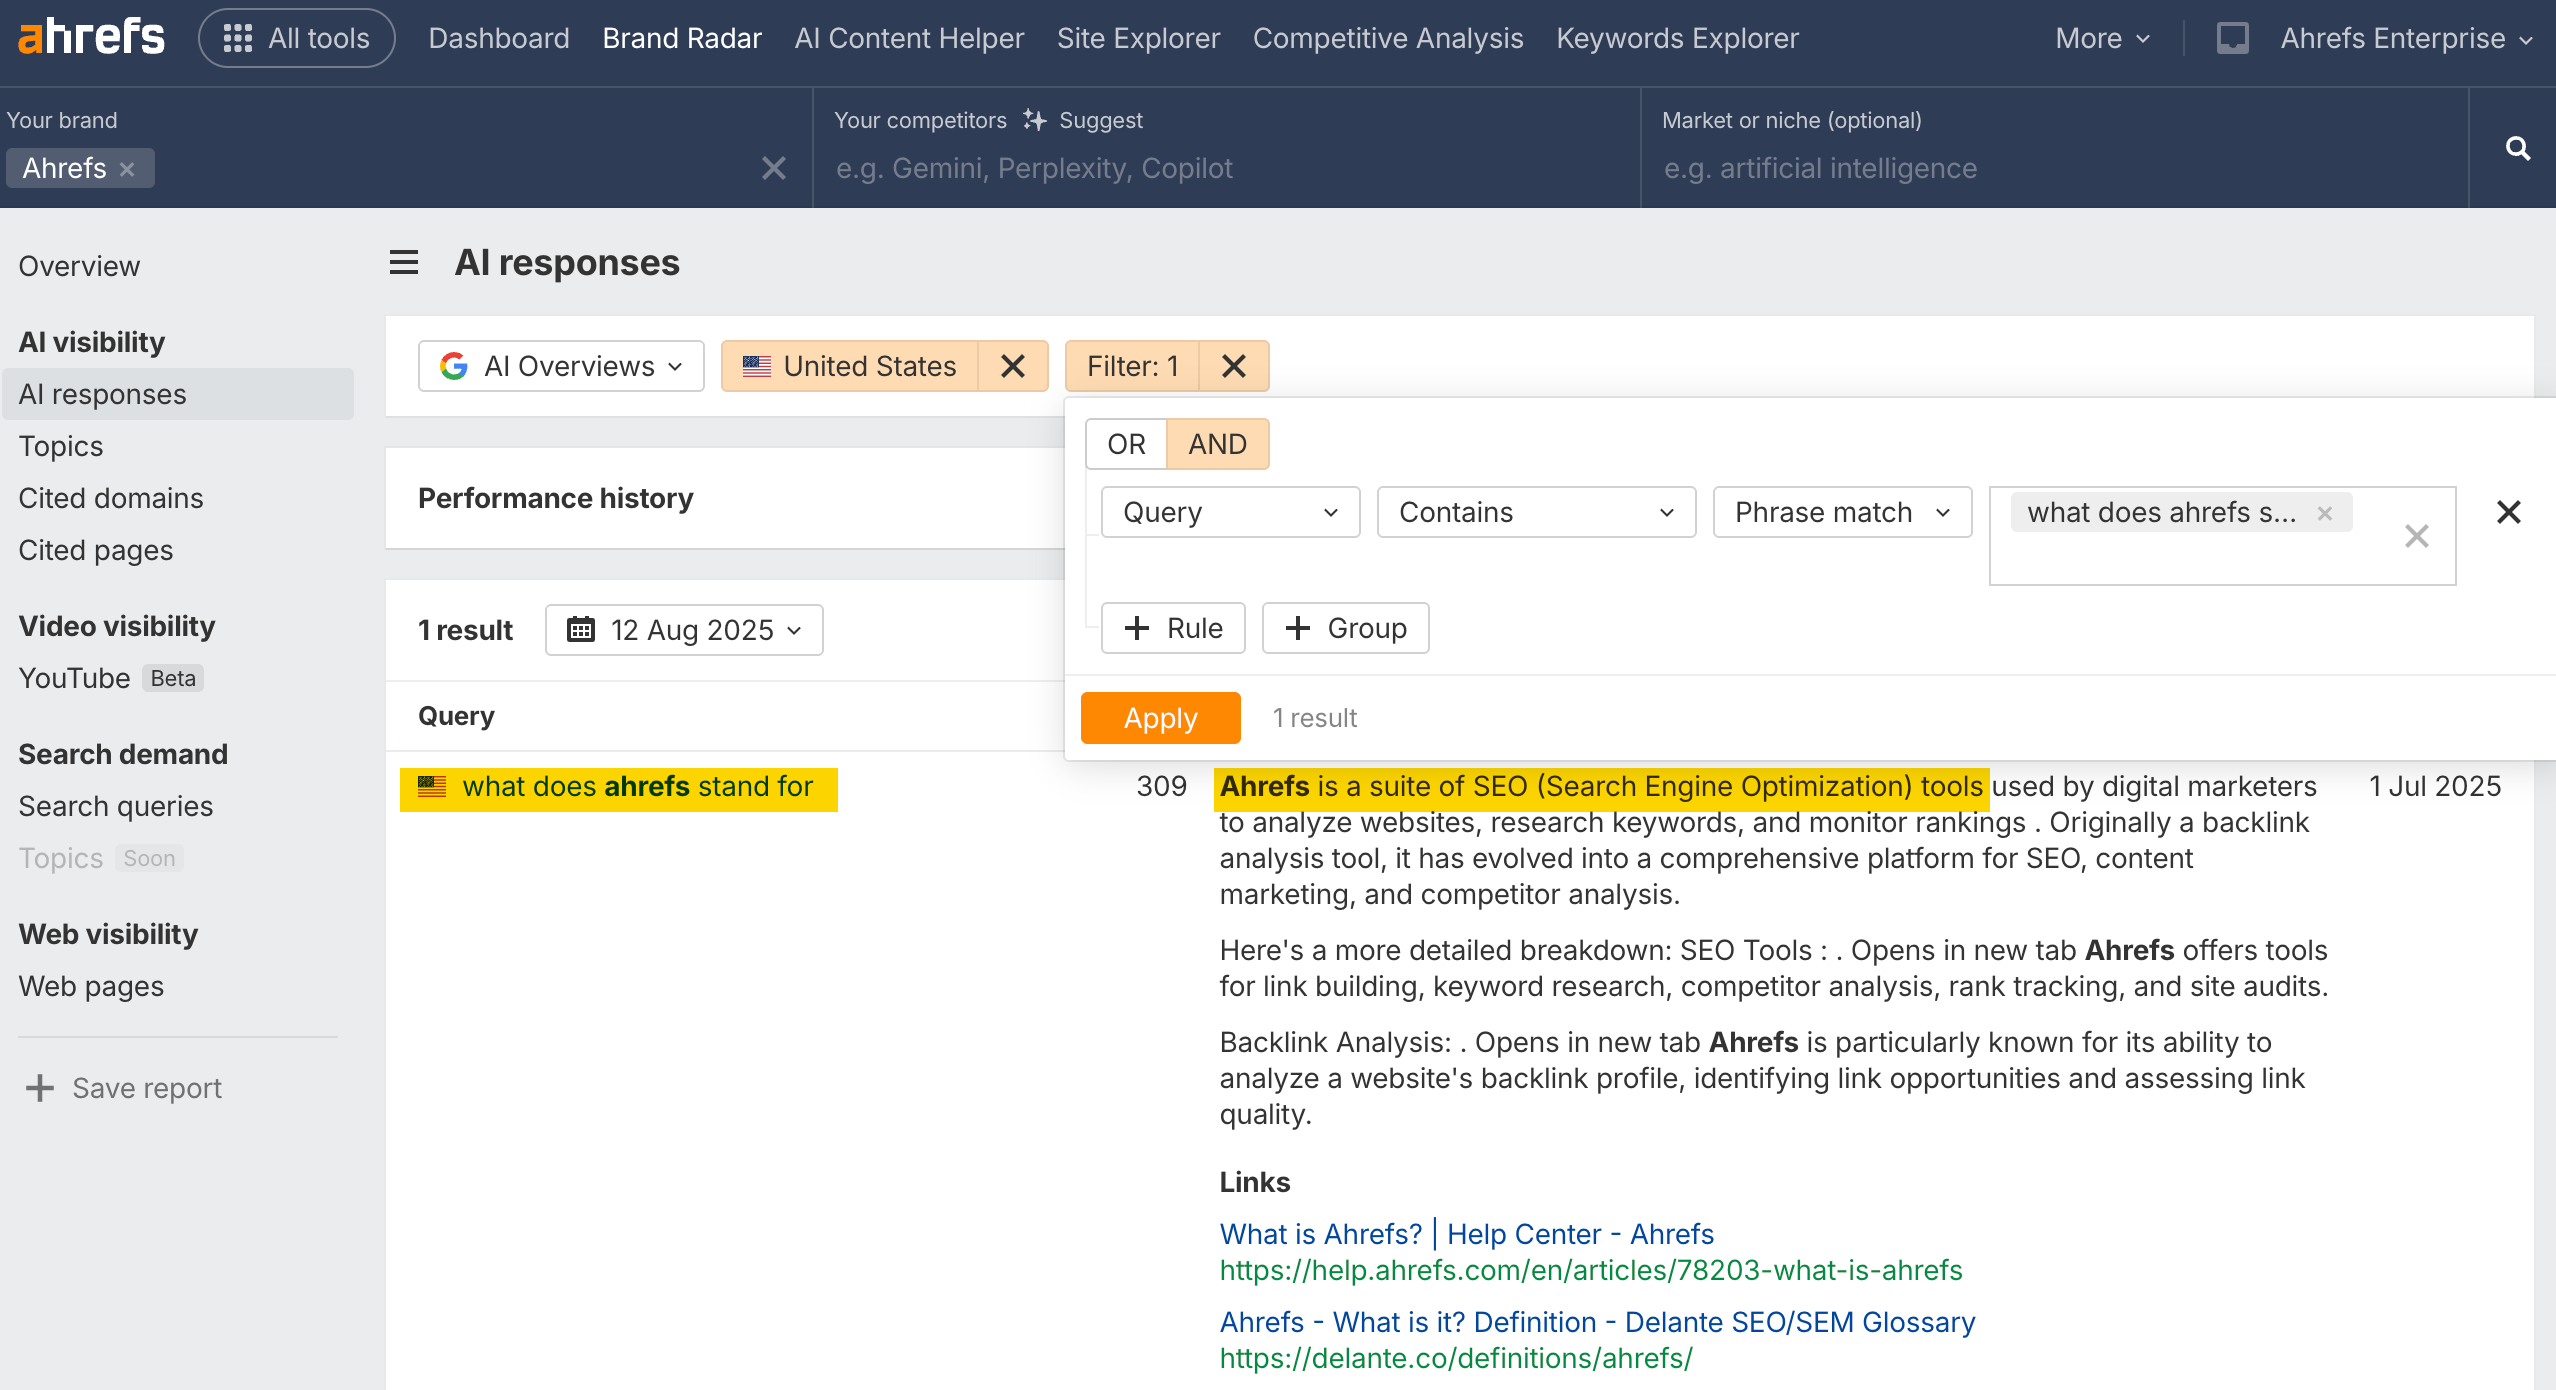Click the ahrefs logo
Screen dimensions: 2556x1390
point(91,37)
